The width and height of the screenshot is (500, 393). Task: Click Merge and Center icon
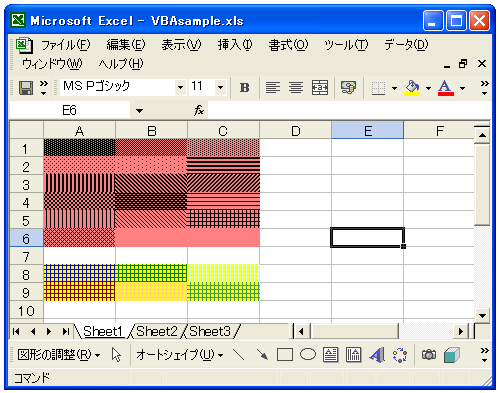tap(320, 88)
